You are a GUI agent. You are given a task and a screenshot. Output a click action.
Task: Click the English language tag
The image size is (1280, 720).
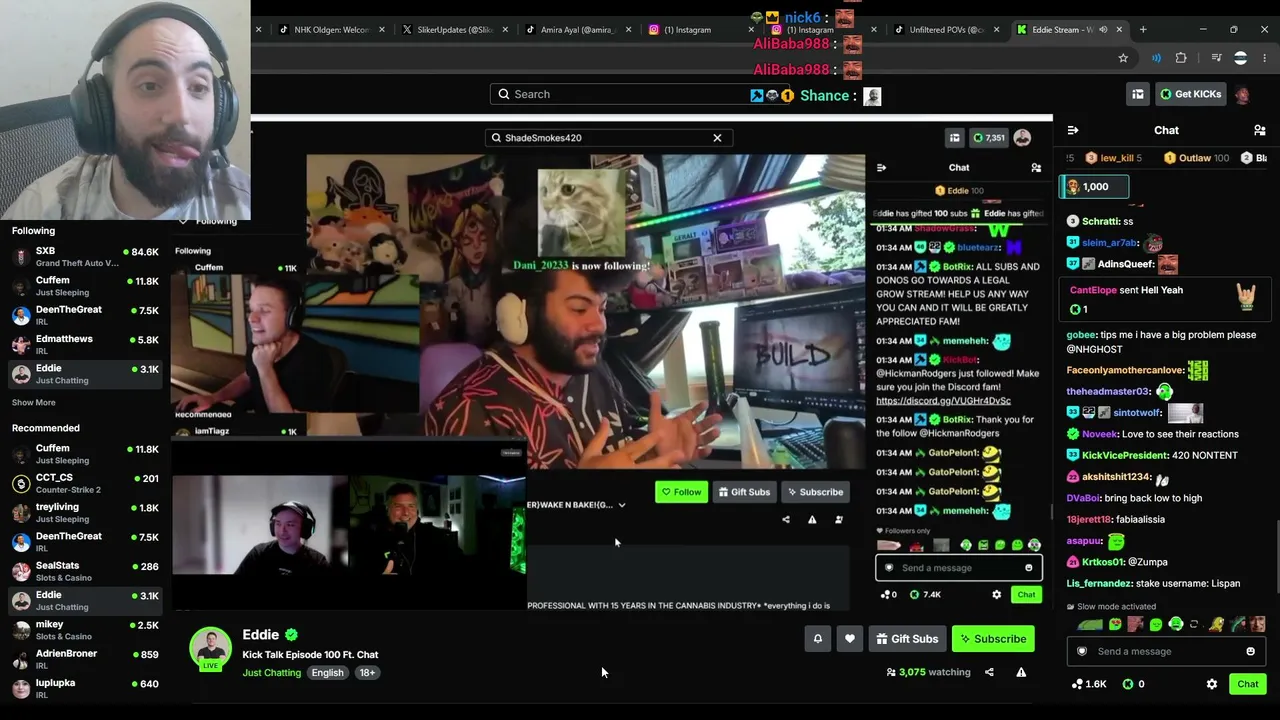(x=327, y=673)
